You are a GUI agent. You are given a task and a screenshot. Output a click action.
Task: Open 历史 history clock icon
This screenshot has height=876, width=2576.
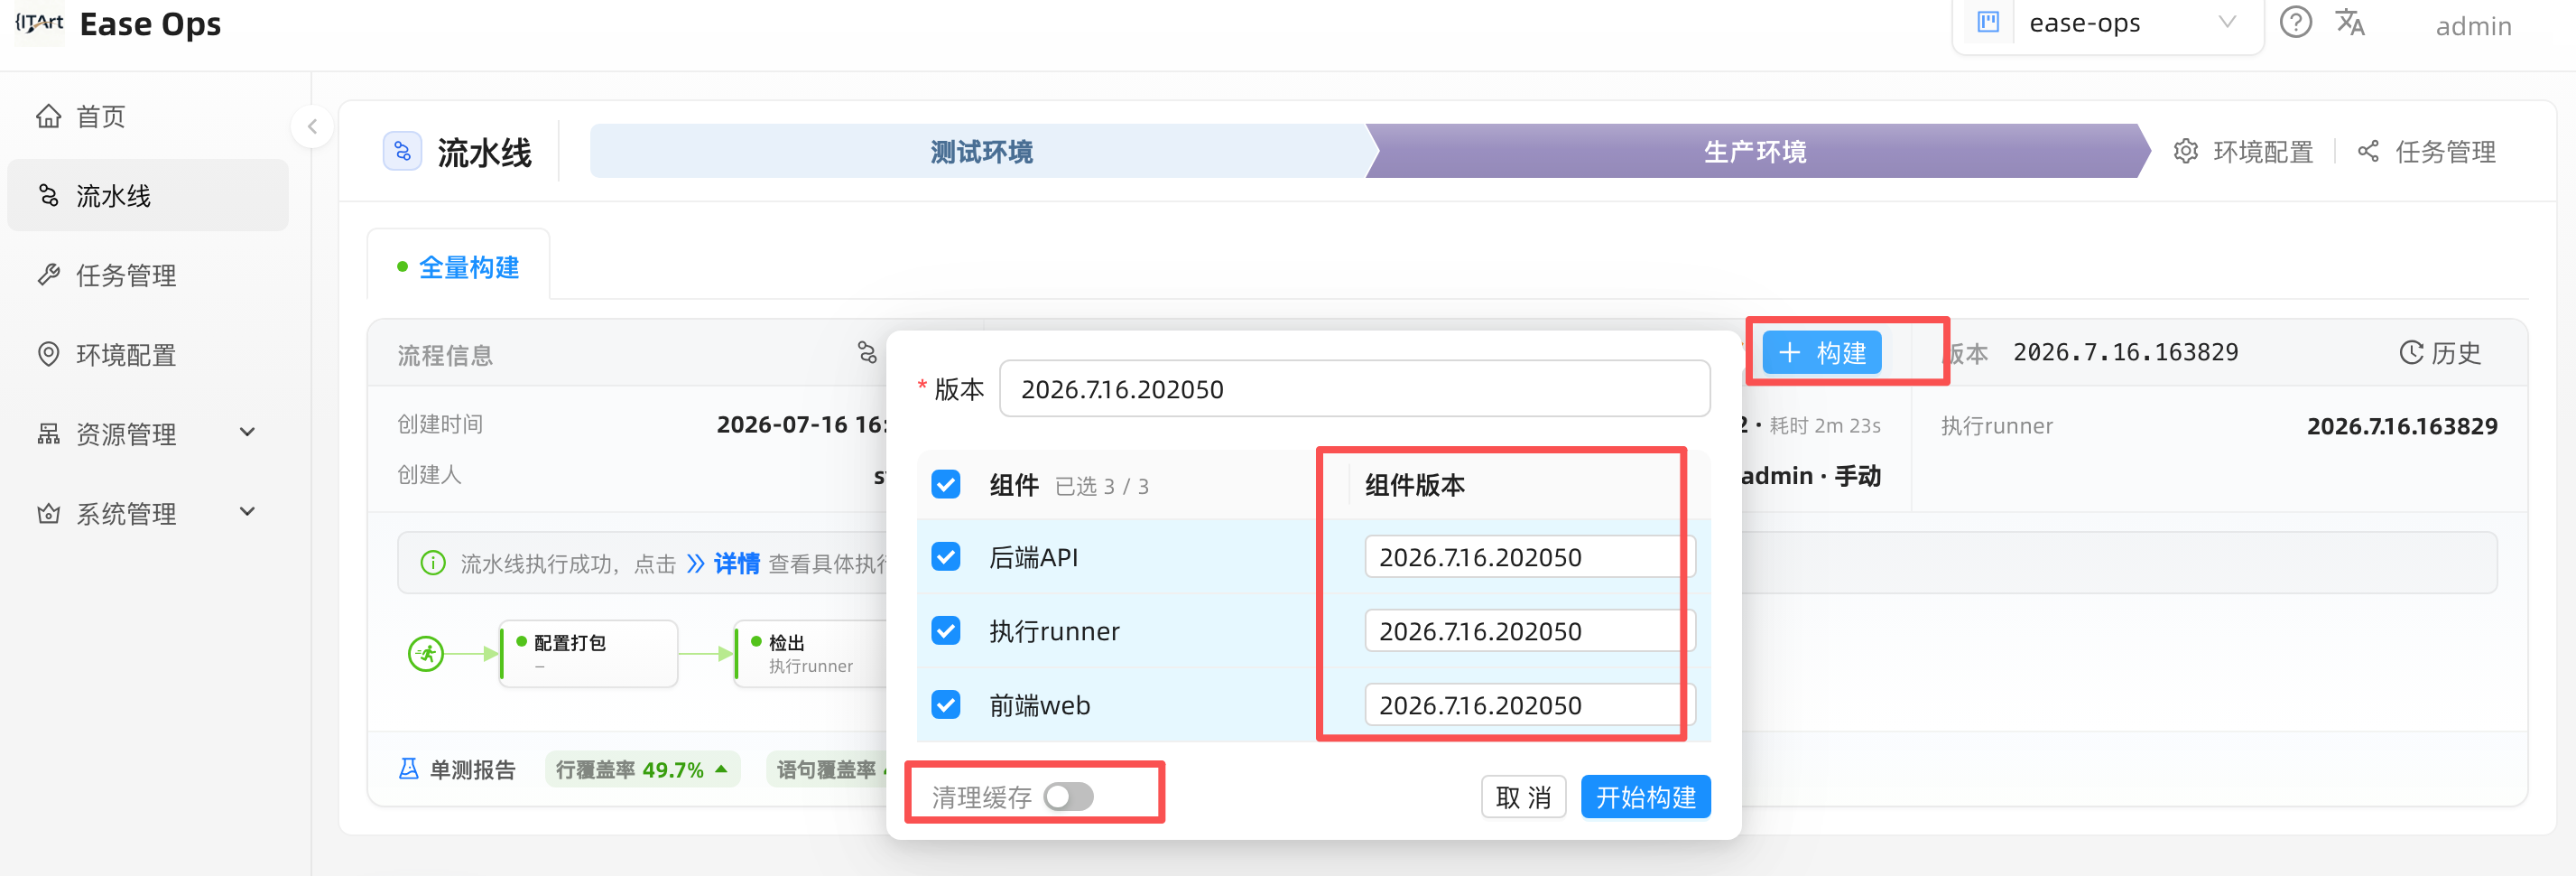pos(2411,352)
